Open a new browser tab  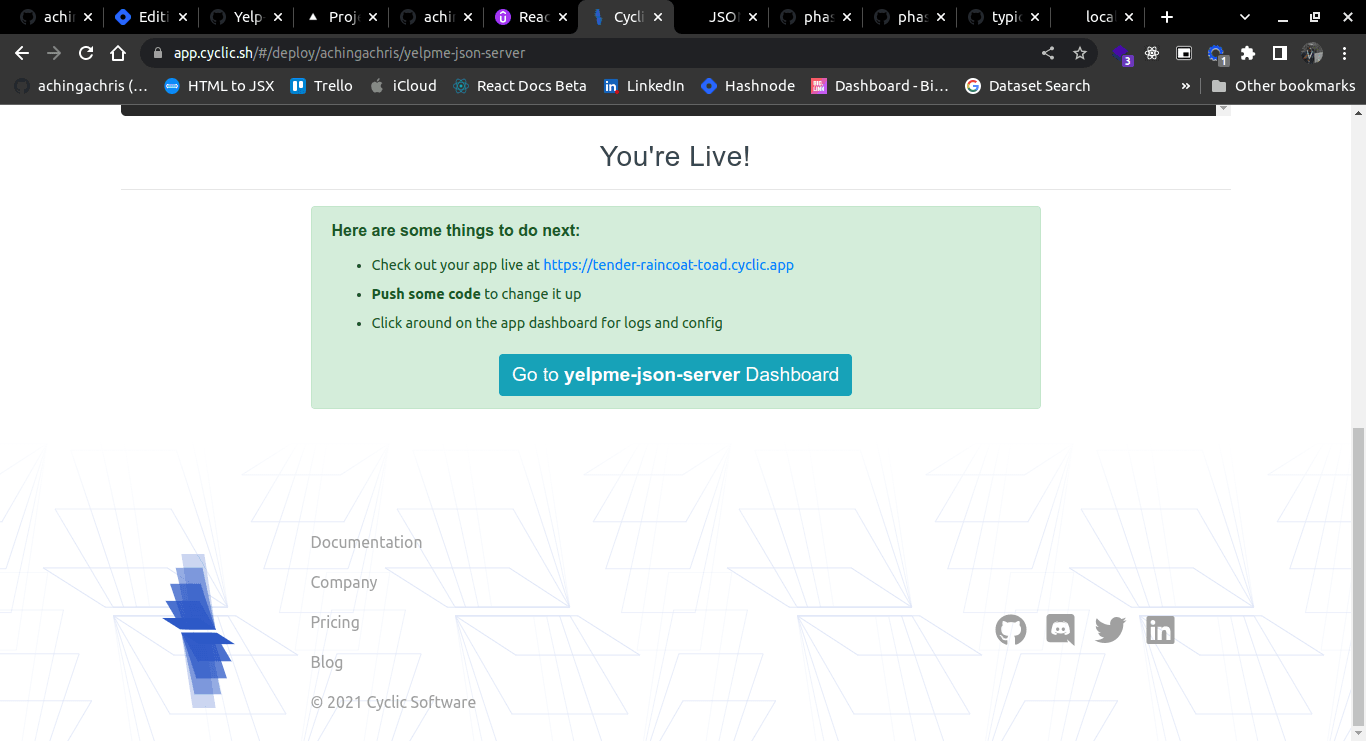pos(1166,17)
